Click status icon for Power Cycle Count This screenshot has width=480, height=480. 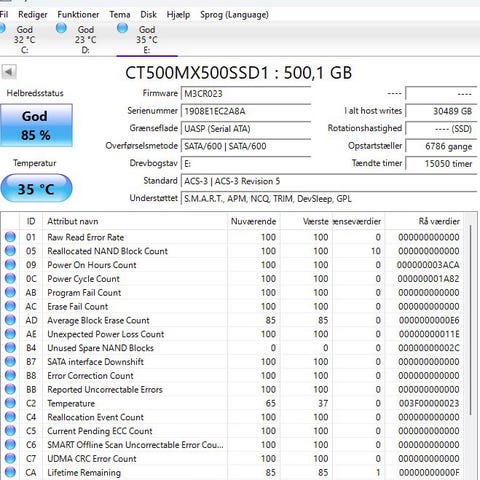pos(10,278)
